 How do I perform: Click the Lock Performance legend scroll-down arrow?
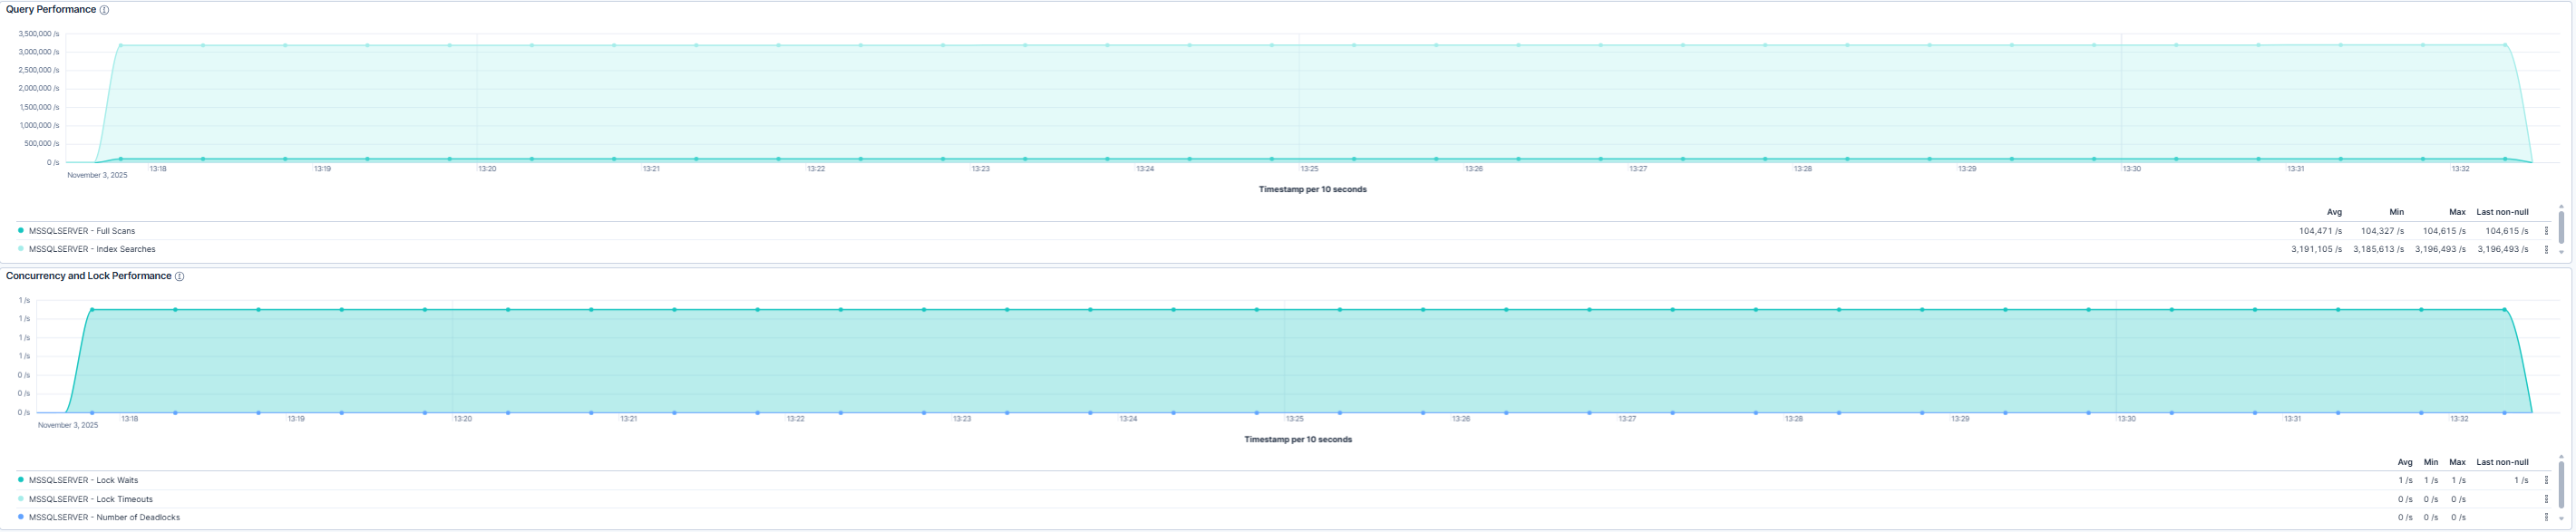2561,519
